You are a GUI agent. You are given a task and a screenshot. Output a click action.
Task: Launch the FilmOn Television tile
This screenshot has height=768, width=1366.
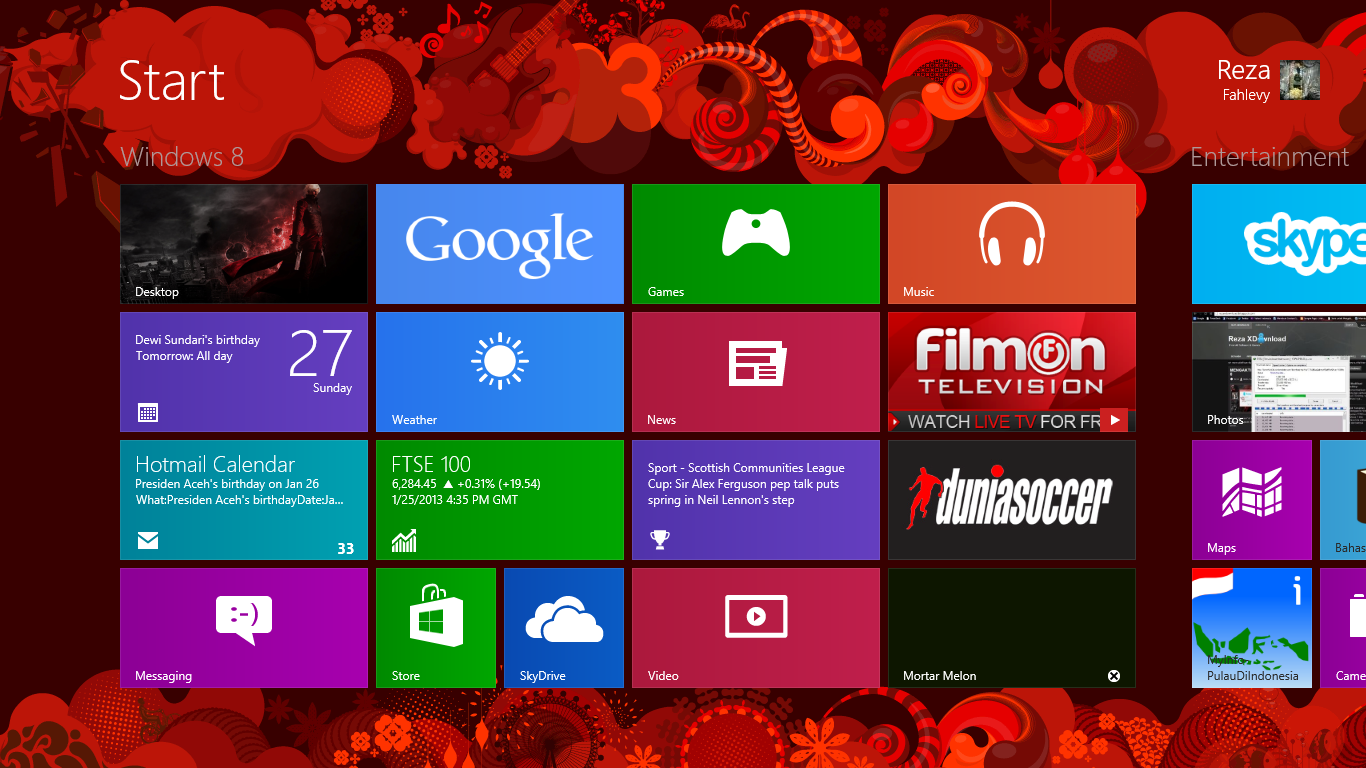[x=1012, y=372]
